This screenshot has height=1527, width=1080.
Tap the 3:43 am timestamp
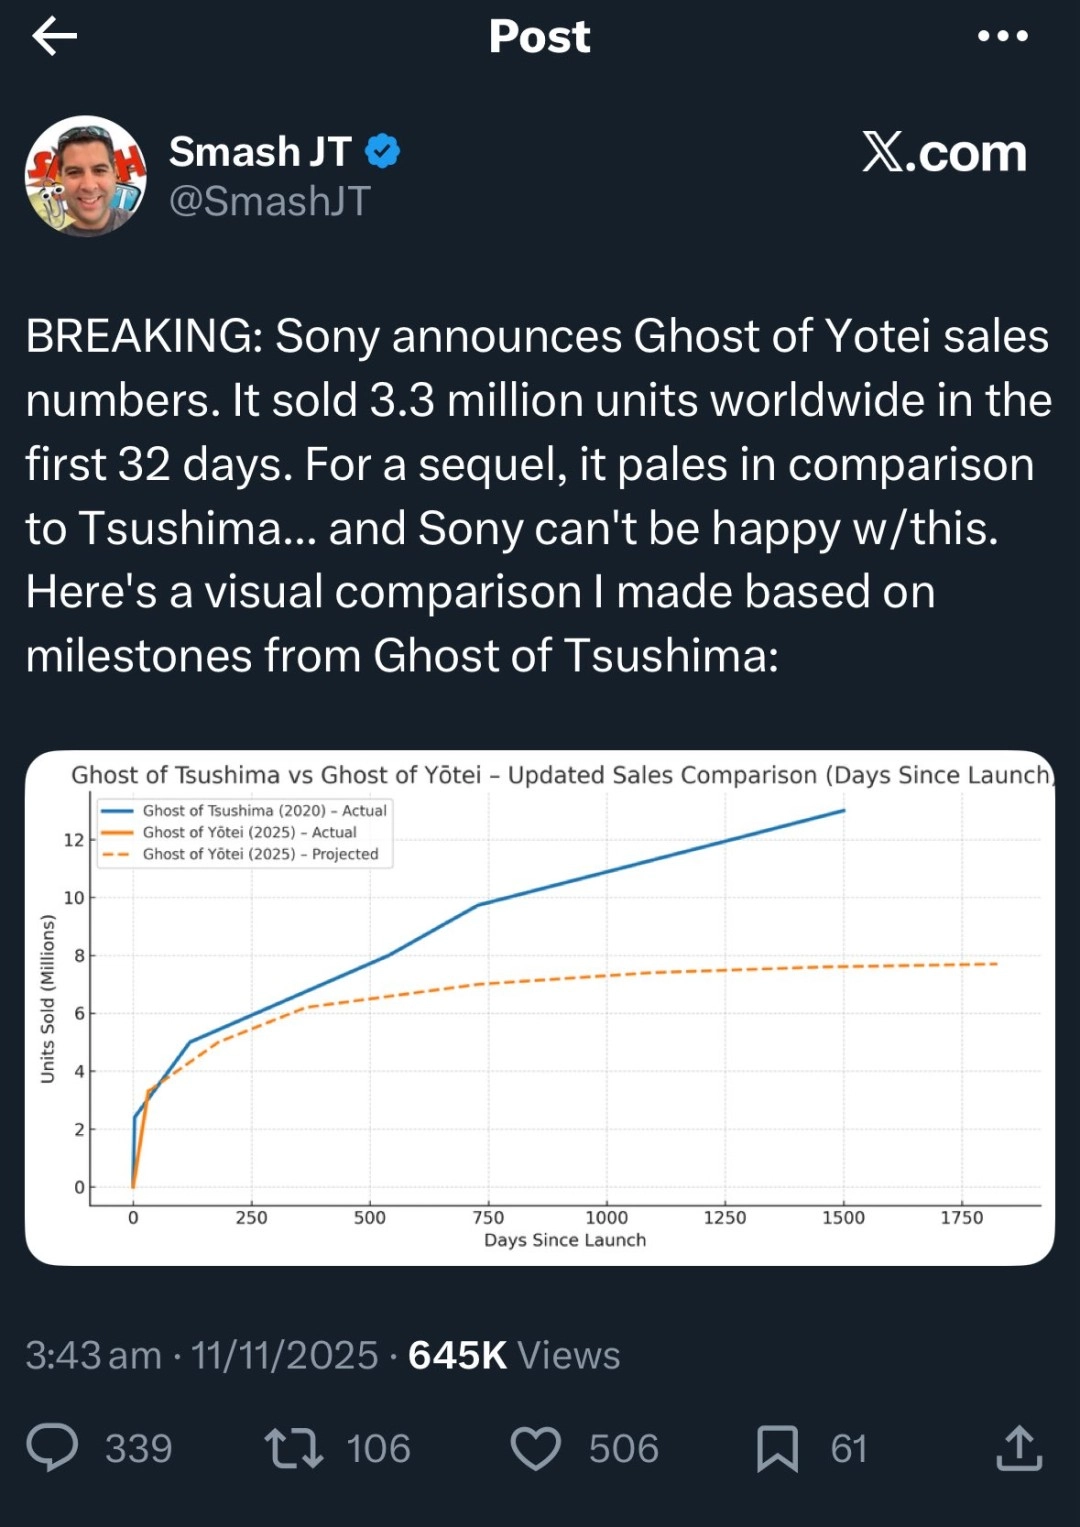pos(93,1355)
